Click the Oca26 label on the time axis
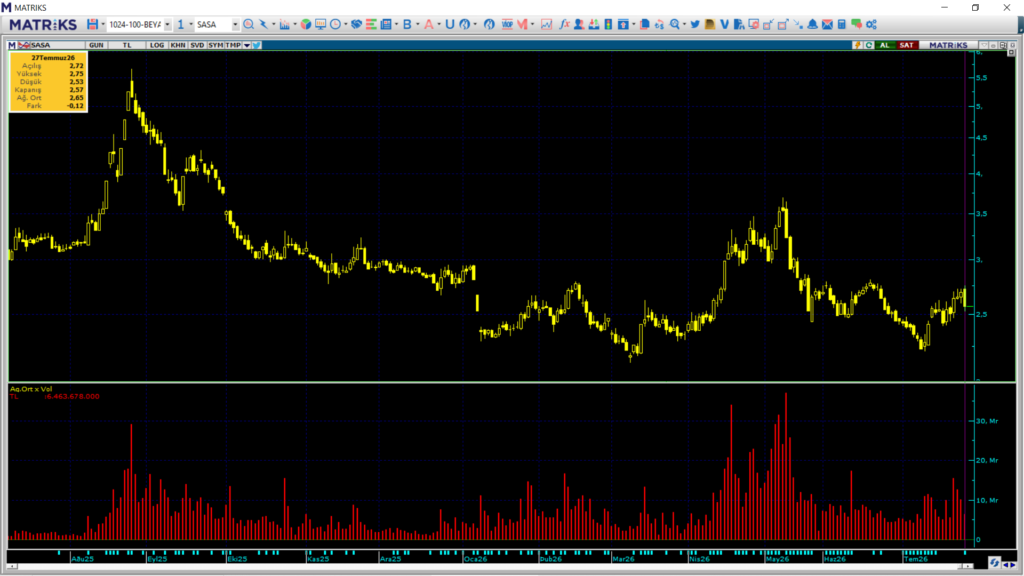The height and width of the screenshot is (576, 1024). pyautogui.click(x=475, y=559)
